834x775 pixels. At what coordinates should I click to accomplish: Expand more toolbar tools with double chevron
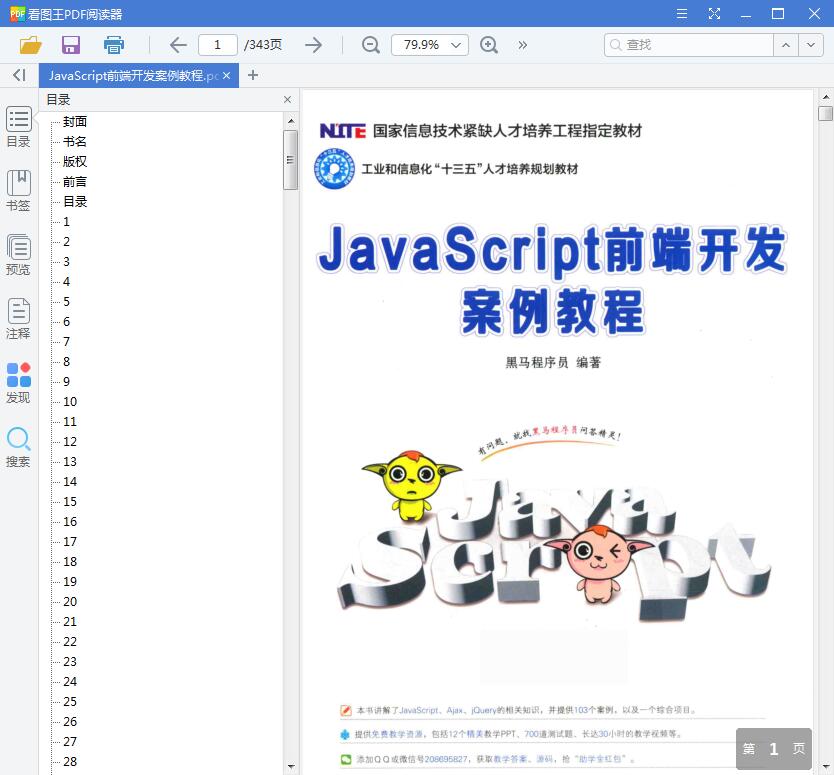pyautogui.click(x=522, y=45)
